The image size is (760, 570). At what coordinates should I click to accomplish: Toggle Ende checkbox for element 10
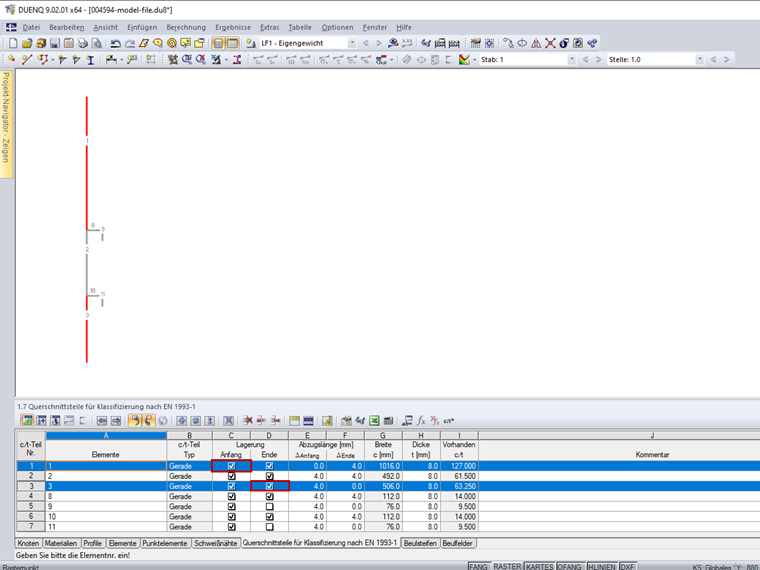tap(269, 517)
